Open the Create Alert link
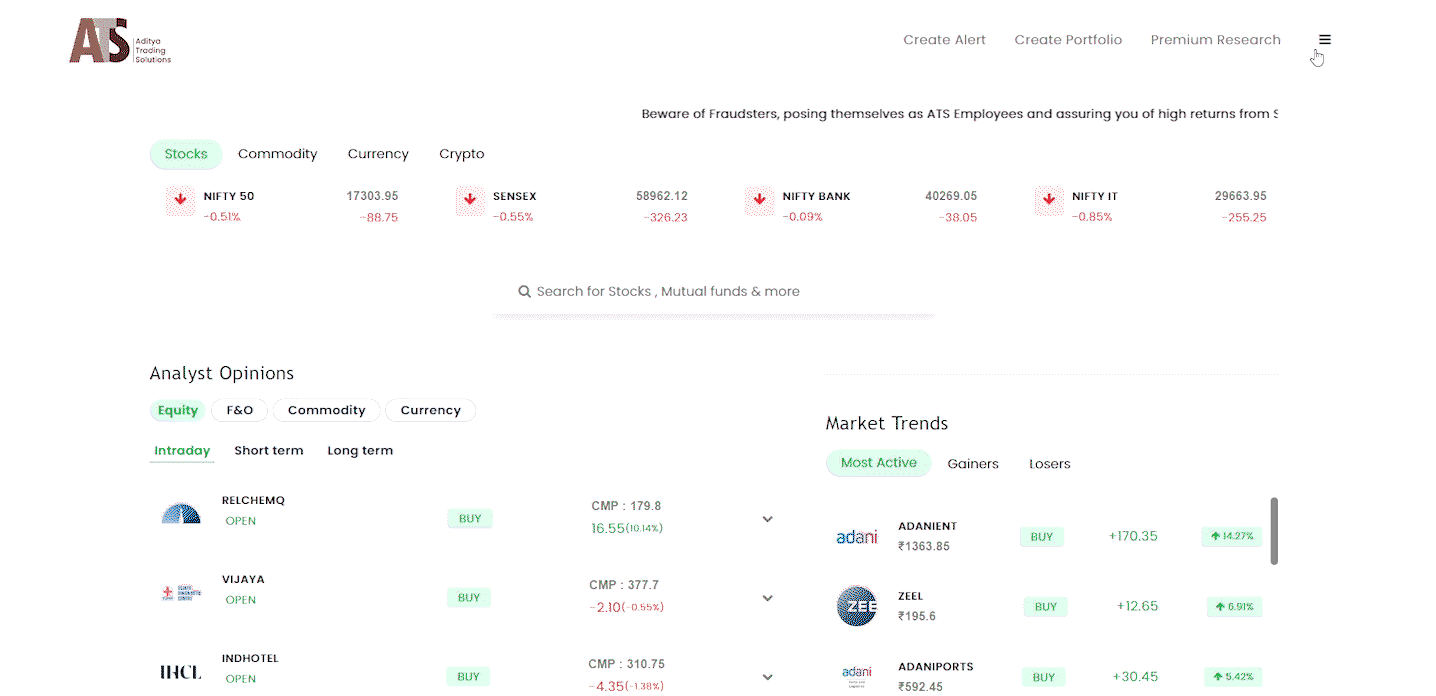Screen dimensions: 1436x696 (945, 40)
